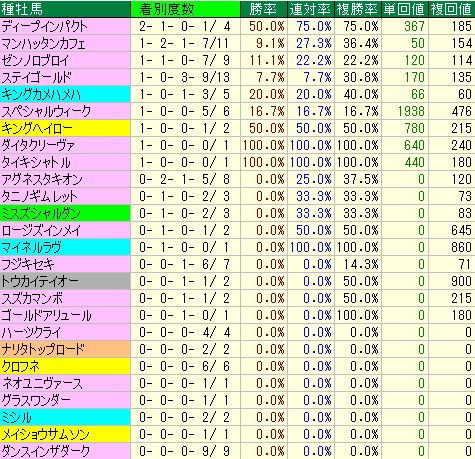
Task: Click ディープインパクト 単回値 367
Action: pos(414,26)
